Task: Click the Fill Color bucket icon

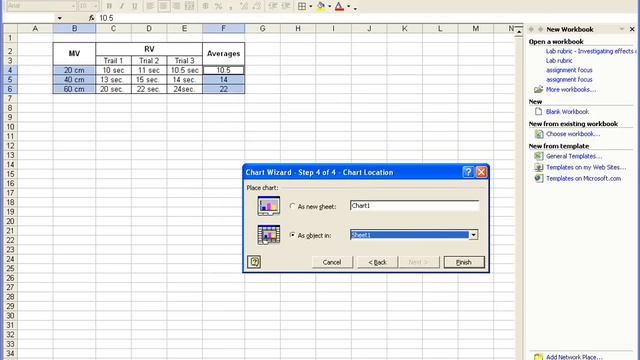Action: (x=321, y=6)
